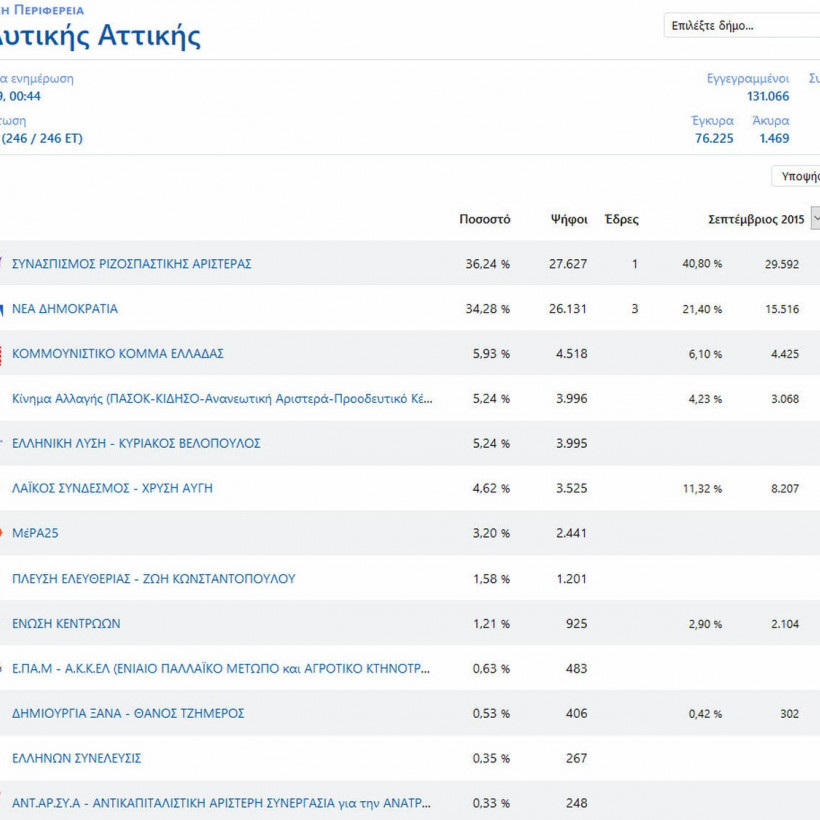The height and width of the screenshot is (820, 820).
Task: Select ΔΗΜΙΟΥΡΓΙΑ ΞΑΝΑ - ΘΑΝΟΣ ΤΖΗΜΕΡΟΣ link
Action: click(128, 713)
